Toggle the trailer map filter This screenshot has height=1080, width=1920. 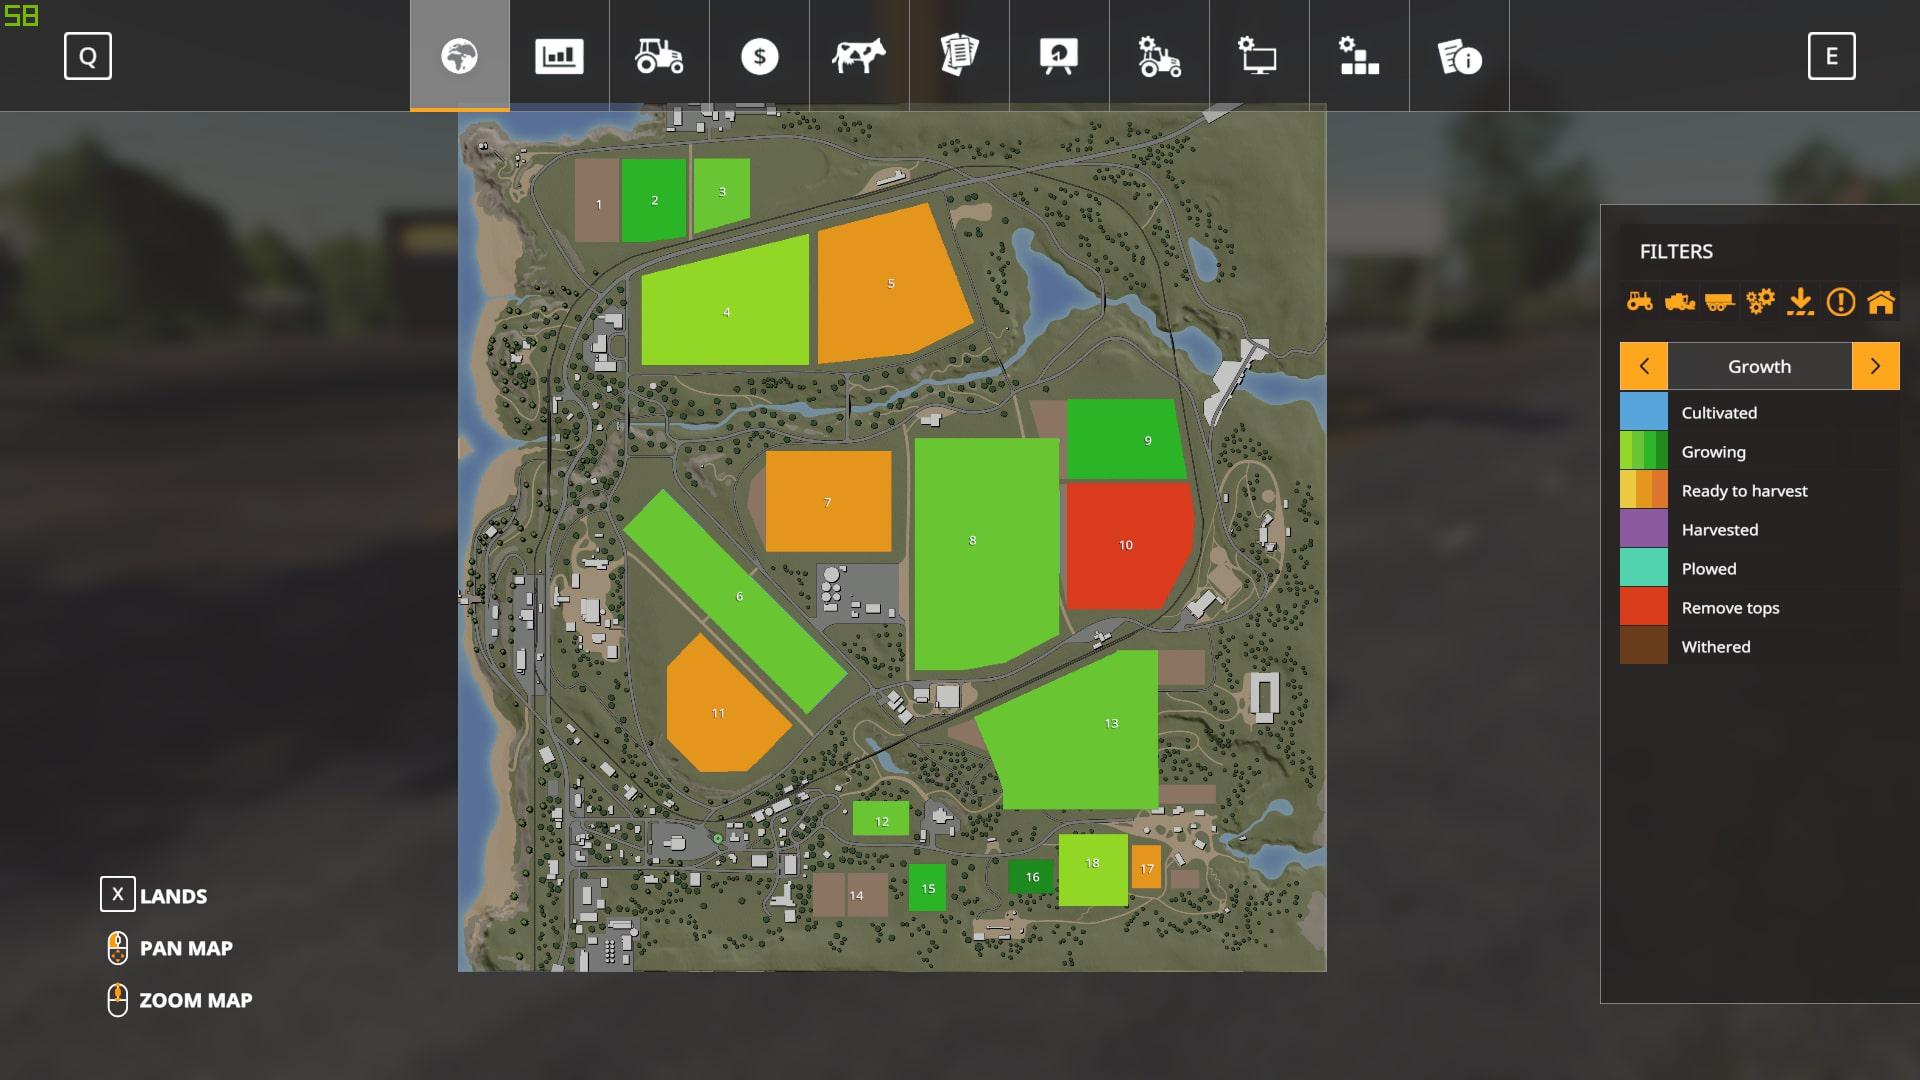click(x=1719, y=301)
